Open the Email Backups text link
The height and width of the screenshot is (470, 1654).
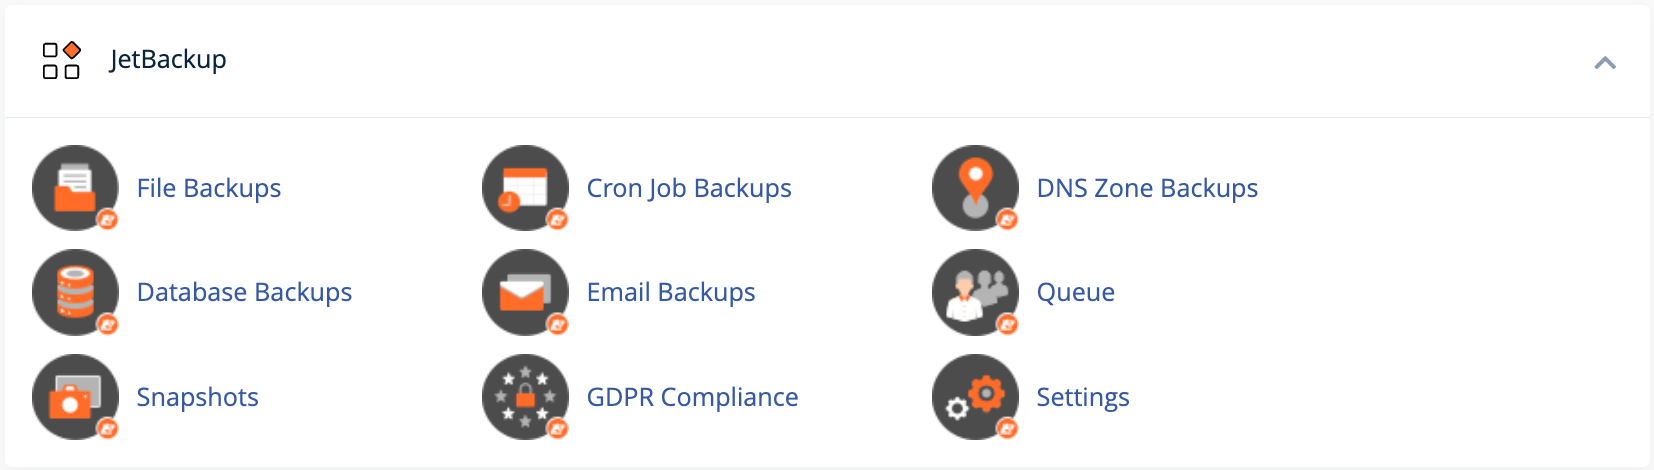[x=671, y=292]
